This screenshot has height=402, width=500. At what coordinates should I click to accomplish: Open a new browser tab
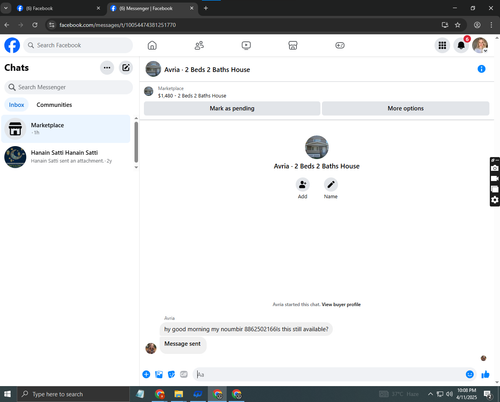[206, 8]
